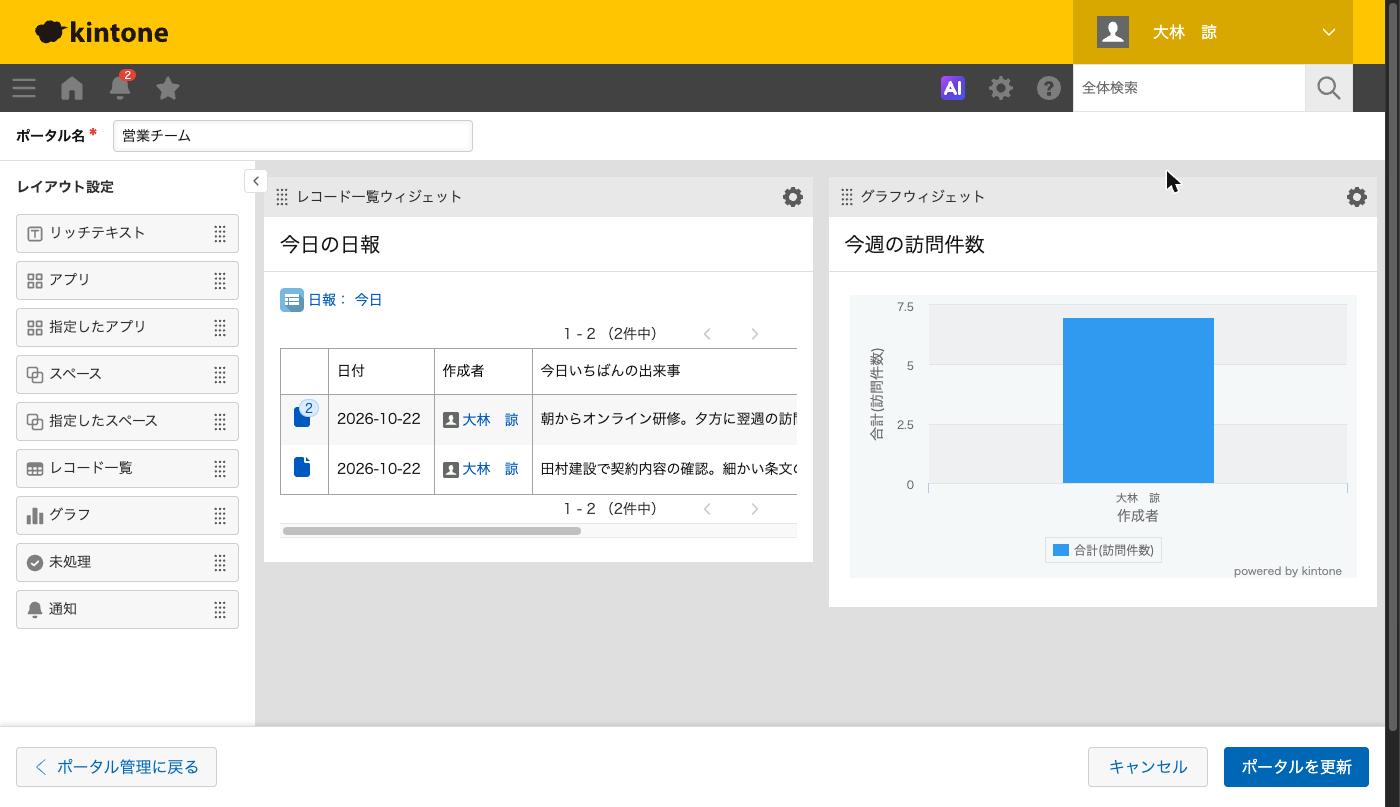Grab the リッチテキスト item drag grip dots
1400x807 pixels.
(220, 233)
